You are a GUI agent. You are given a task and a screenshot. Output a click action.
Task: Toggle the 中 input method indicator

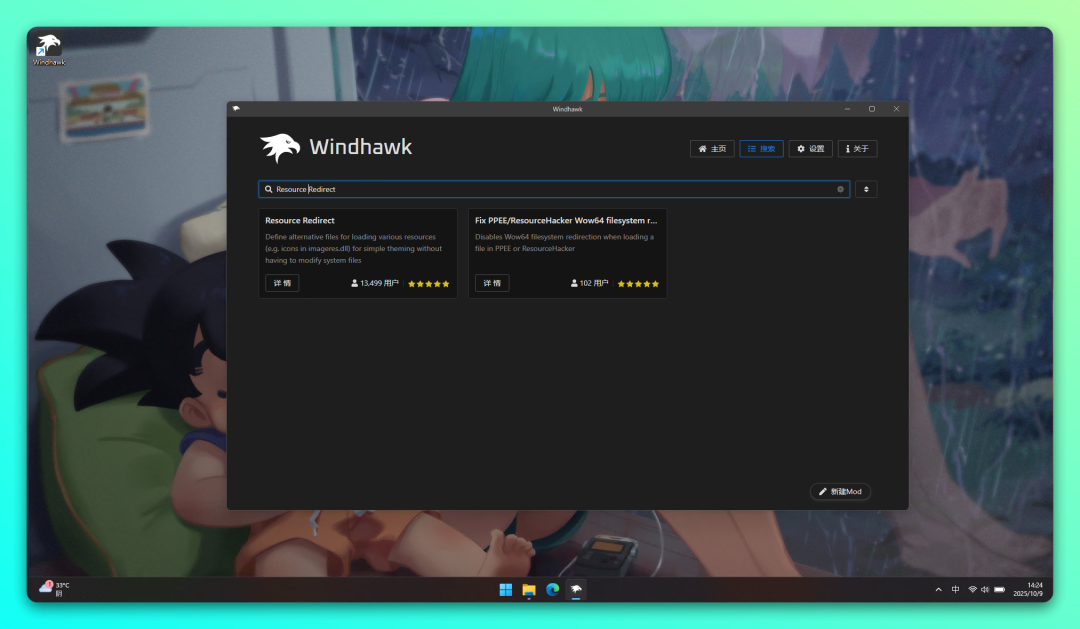point(955,589)
